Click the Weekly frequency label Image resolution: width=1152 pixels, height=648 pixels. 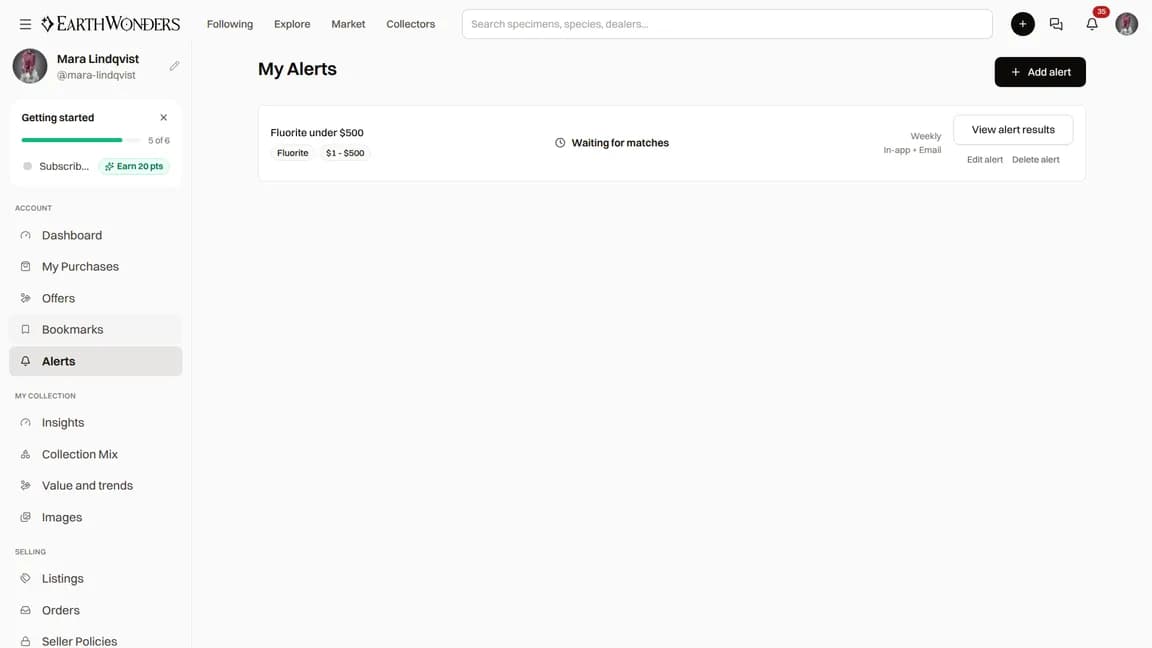point(925,136)
